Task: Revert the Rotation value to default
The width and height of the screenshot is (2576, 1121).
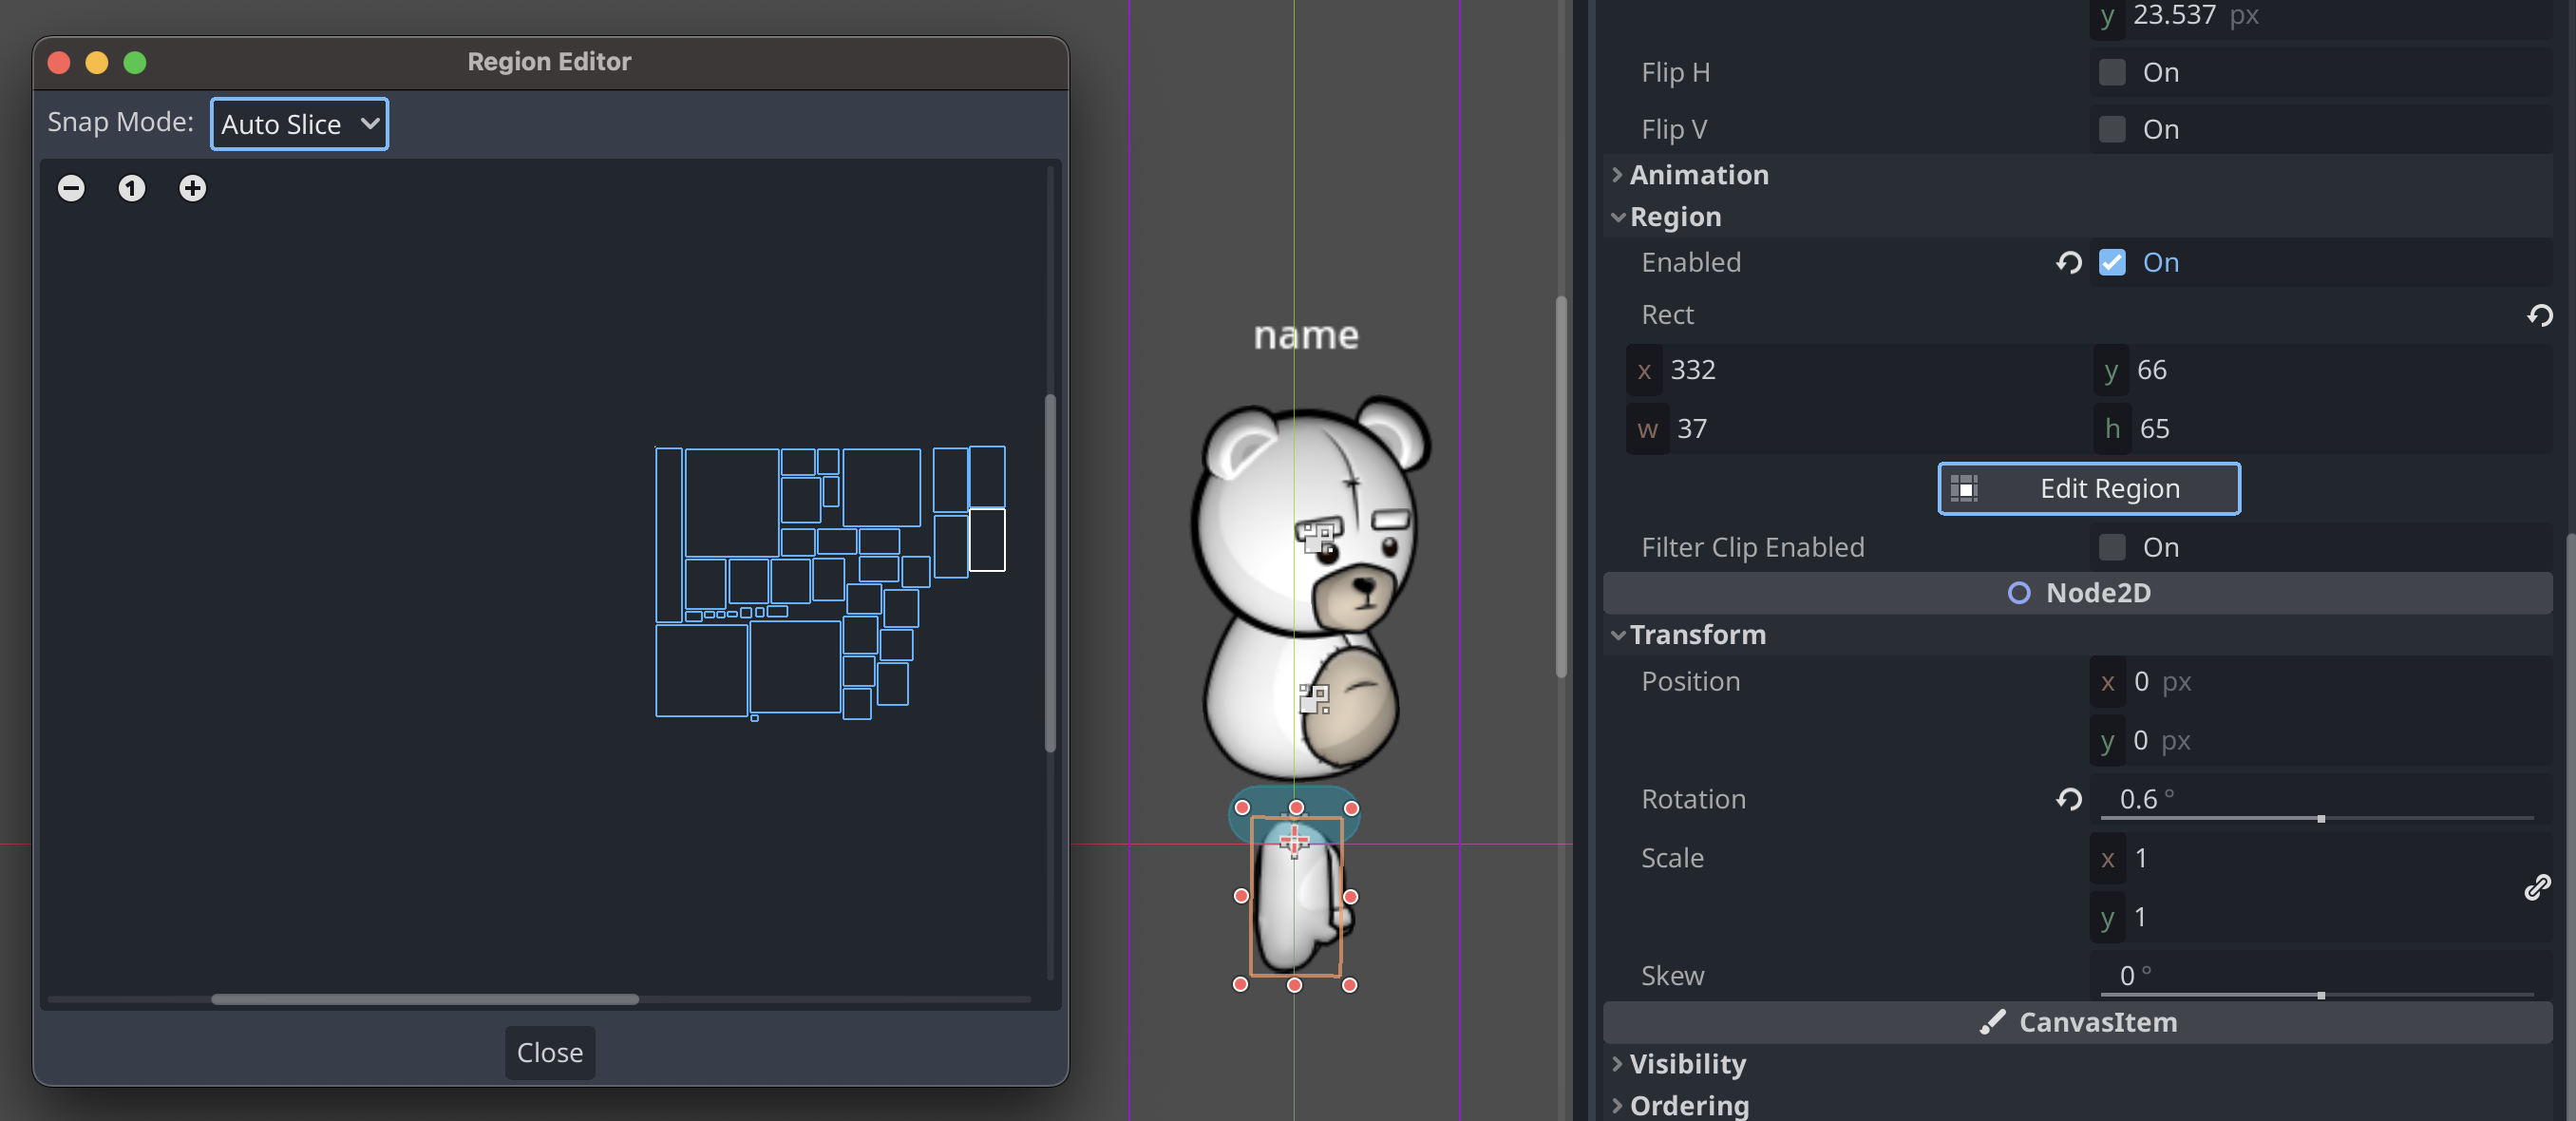Action: (x=2068, y=799)
